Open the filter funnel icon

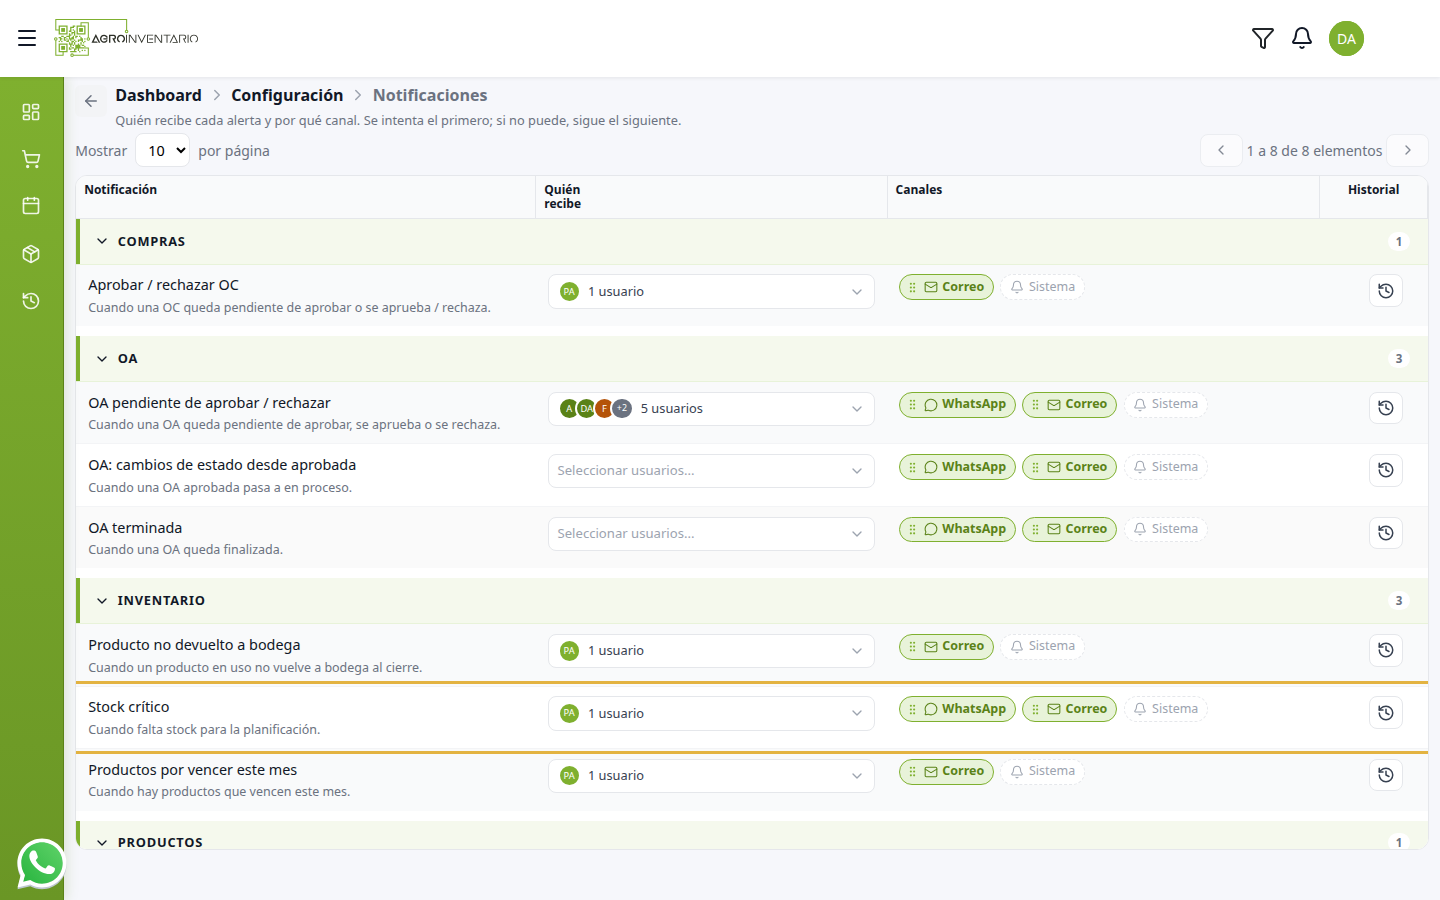pos(1263,38)
